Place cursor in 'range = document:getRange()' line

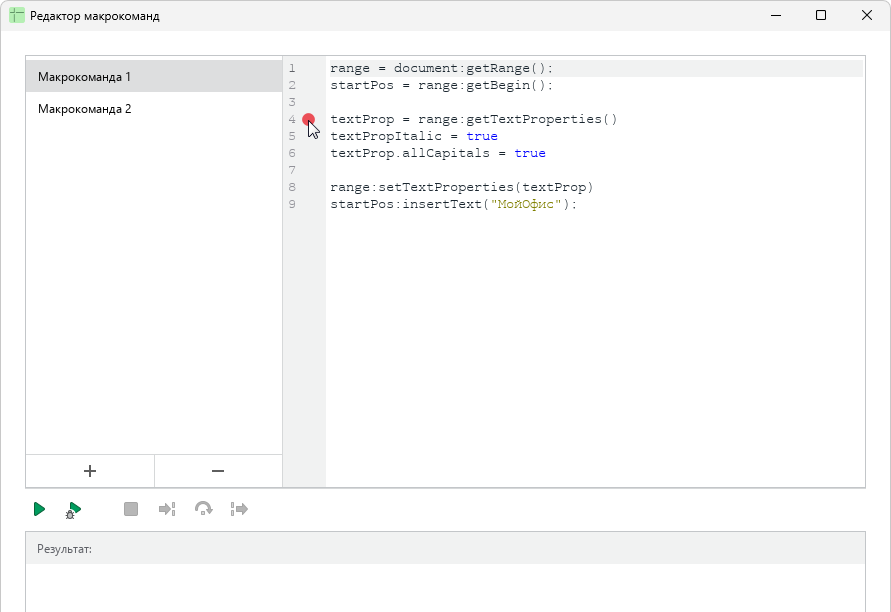click(442, 68)
